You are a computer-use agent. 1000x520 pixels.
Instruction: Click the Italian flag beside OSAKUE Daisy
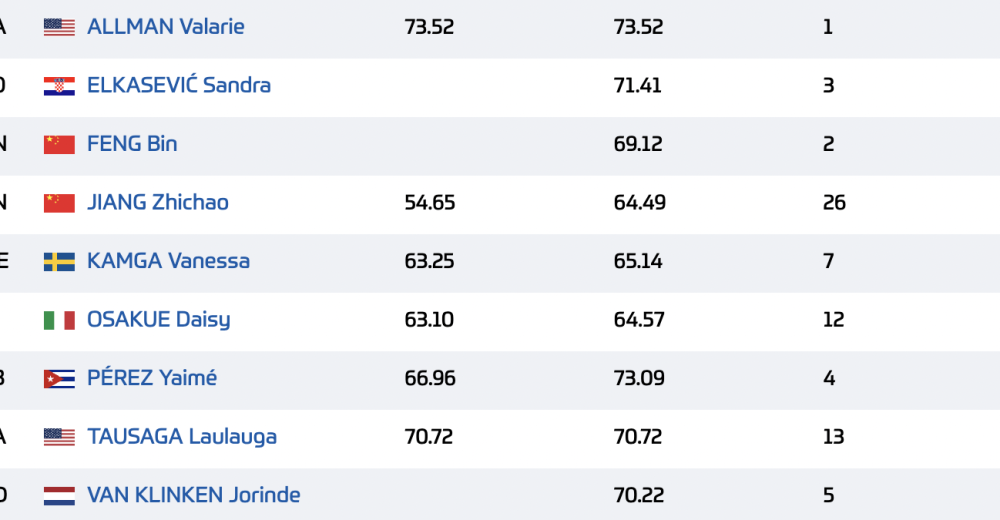59,320
